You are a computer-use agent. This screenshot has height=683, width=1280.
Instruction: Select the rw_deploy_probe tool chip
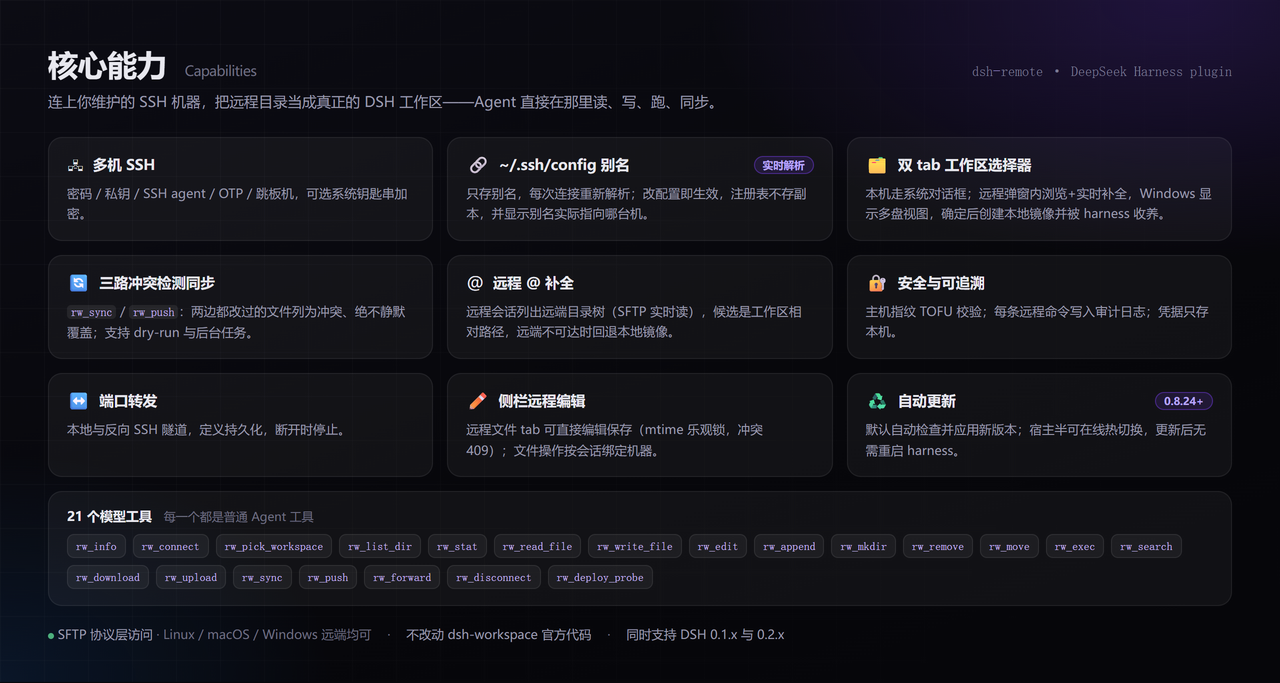[600, 577]
